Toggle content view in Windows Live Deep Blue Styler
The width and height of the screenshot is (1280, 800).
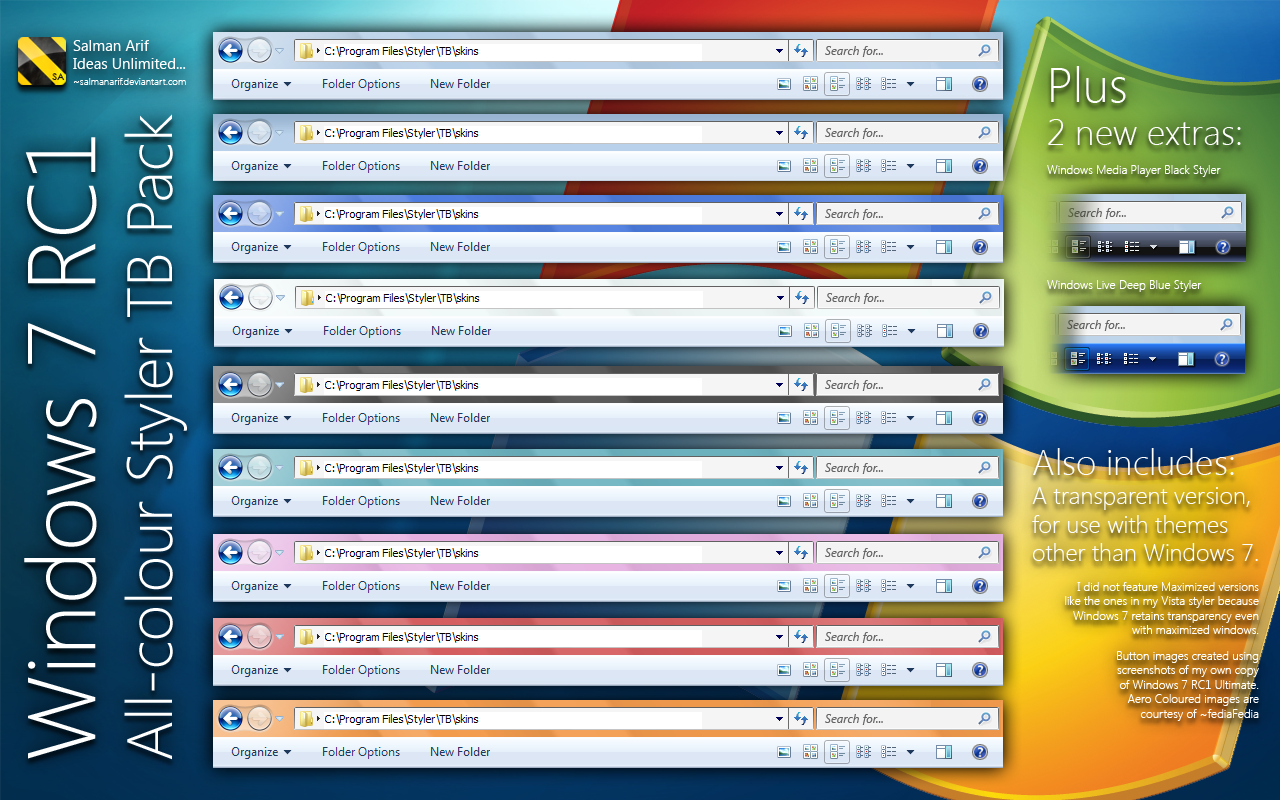1078,358
